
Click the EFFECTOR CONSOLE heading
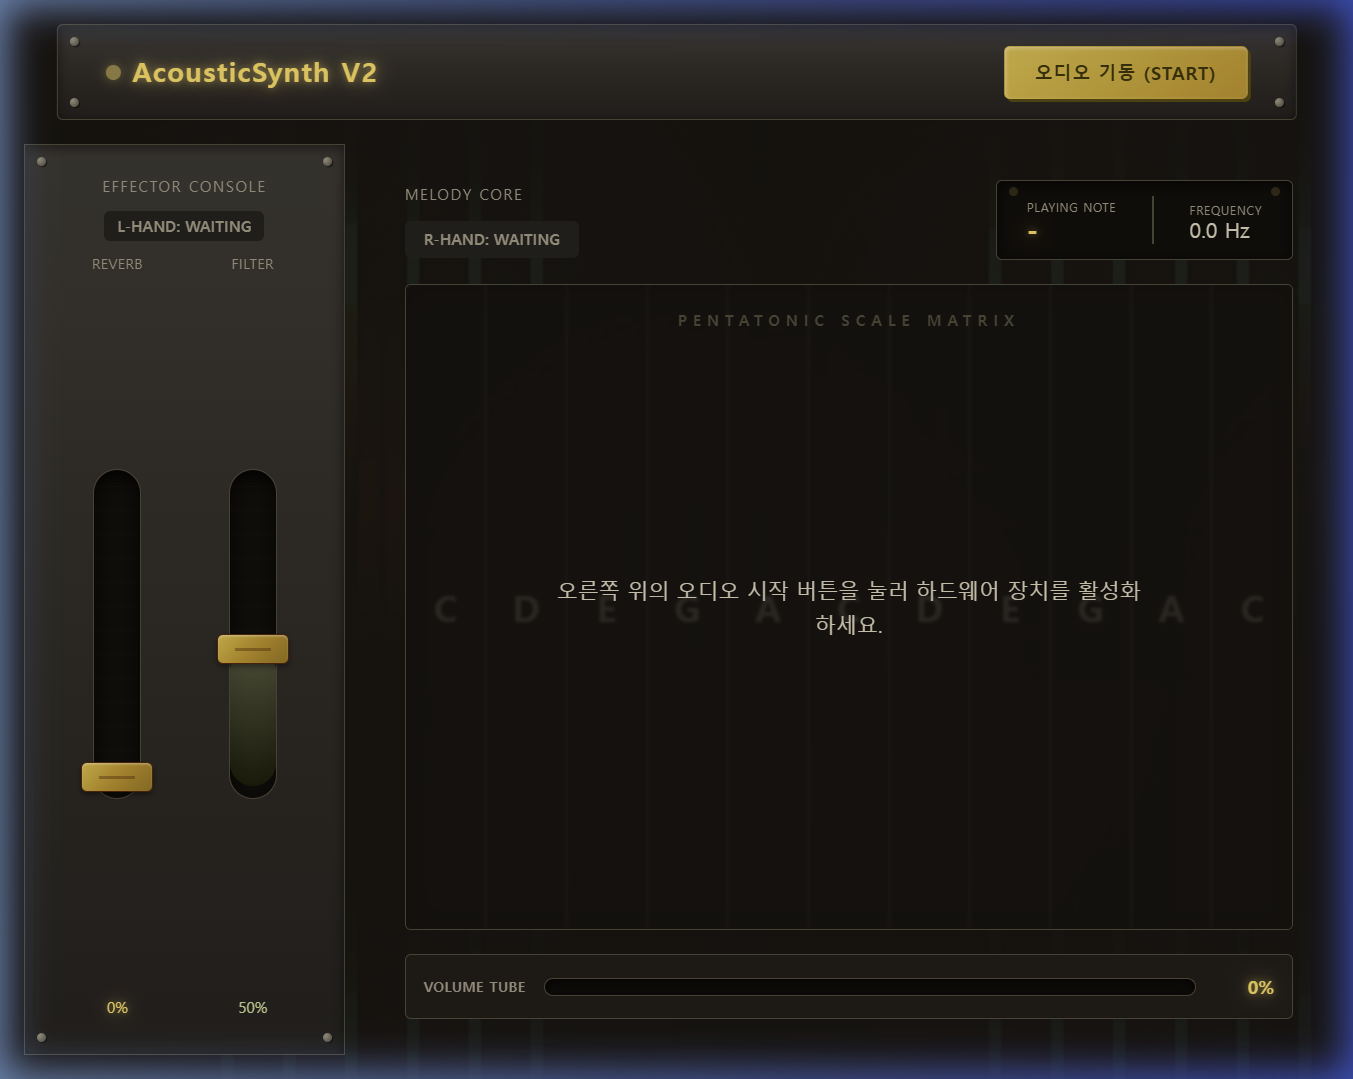(x=184, y=187)
